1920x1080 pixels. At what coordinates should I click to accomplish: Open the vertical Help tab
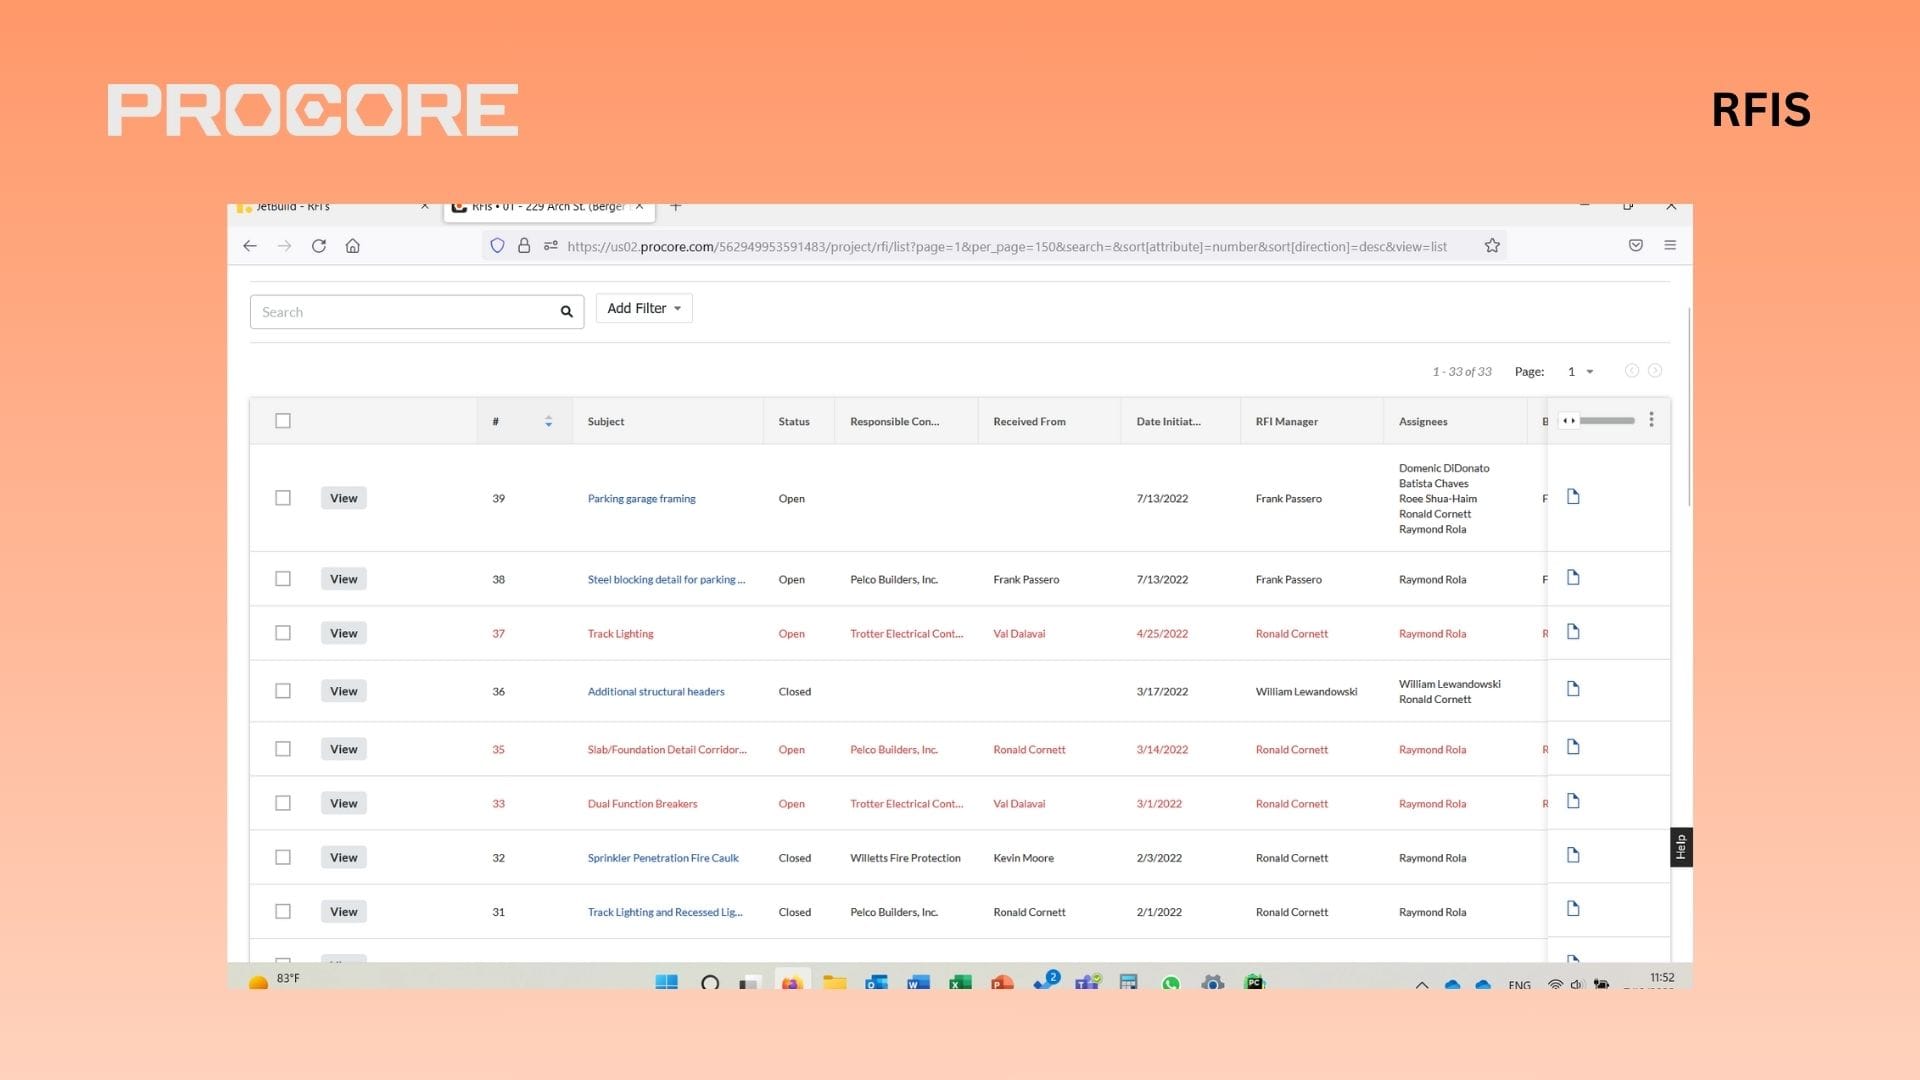pyautogui.click(x=1681, y=847)
